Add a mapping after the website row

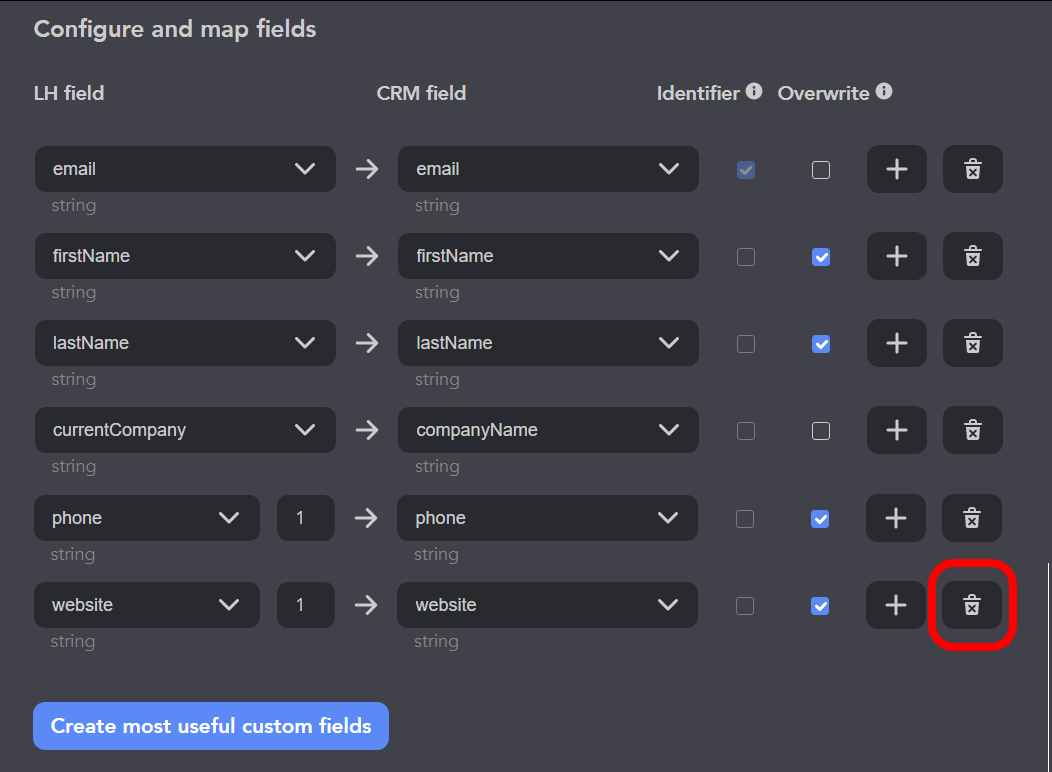click(x=896, y=605)
